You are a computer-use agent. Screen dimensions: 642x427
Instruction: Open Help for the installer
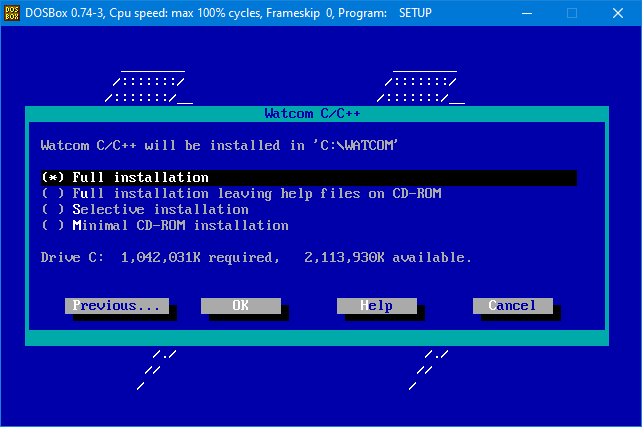[377, 305]
